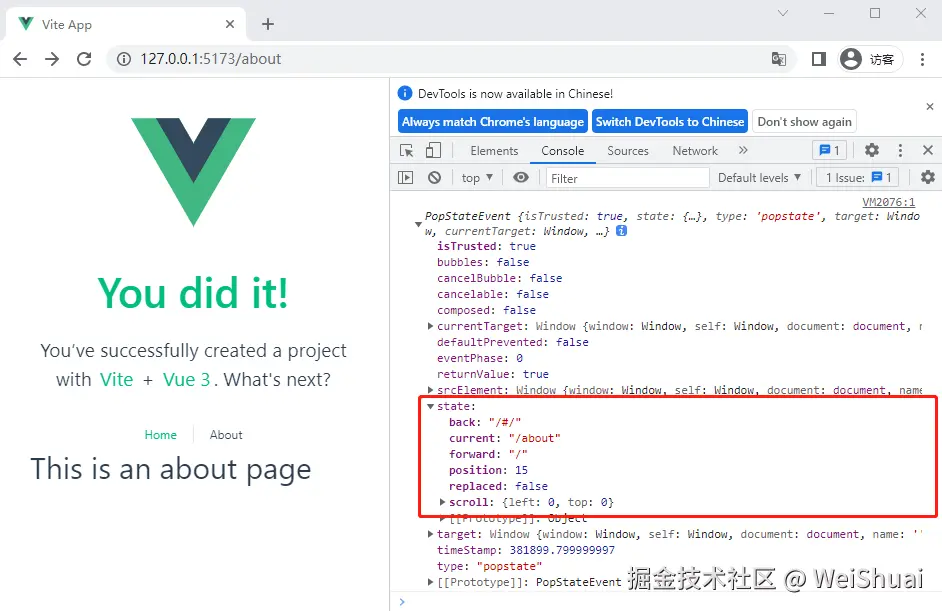The image size is (942, 611).
Task: Open the Vue 3 link in welcome text
Action: pos(186,380)
